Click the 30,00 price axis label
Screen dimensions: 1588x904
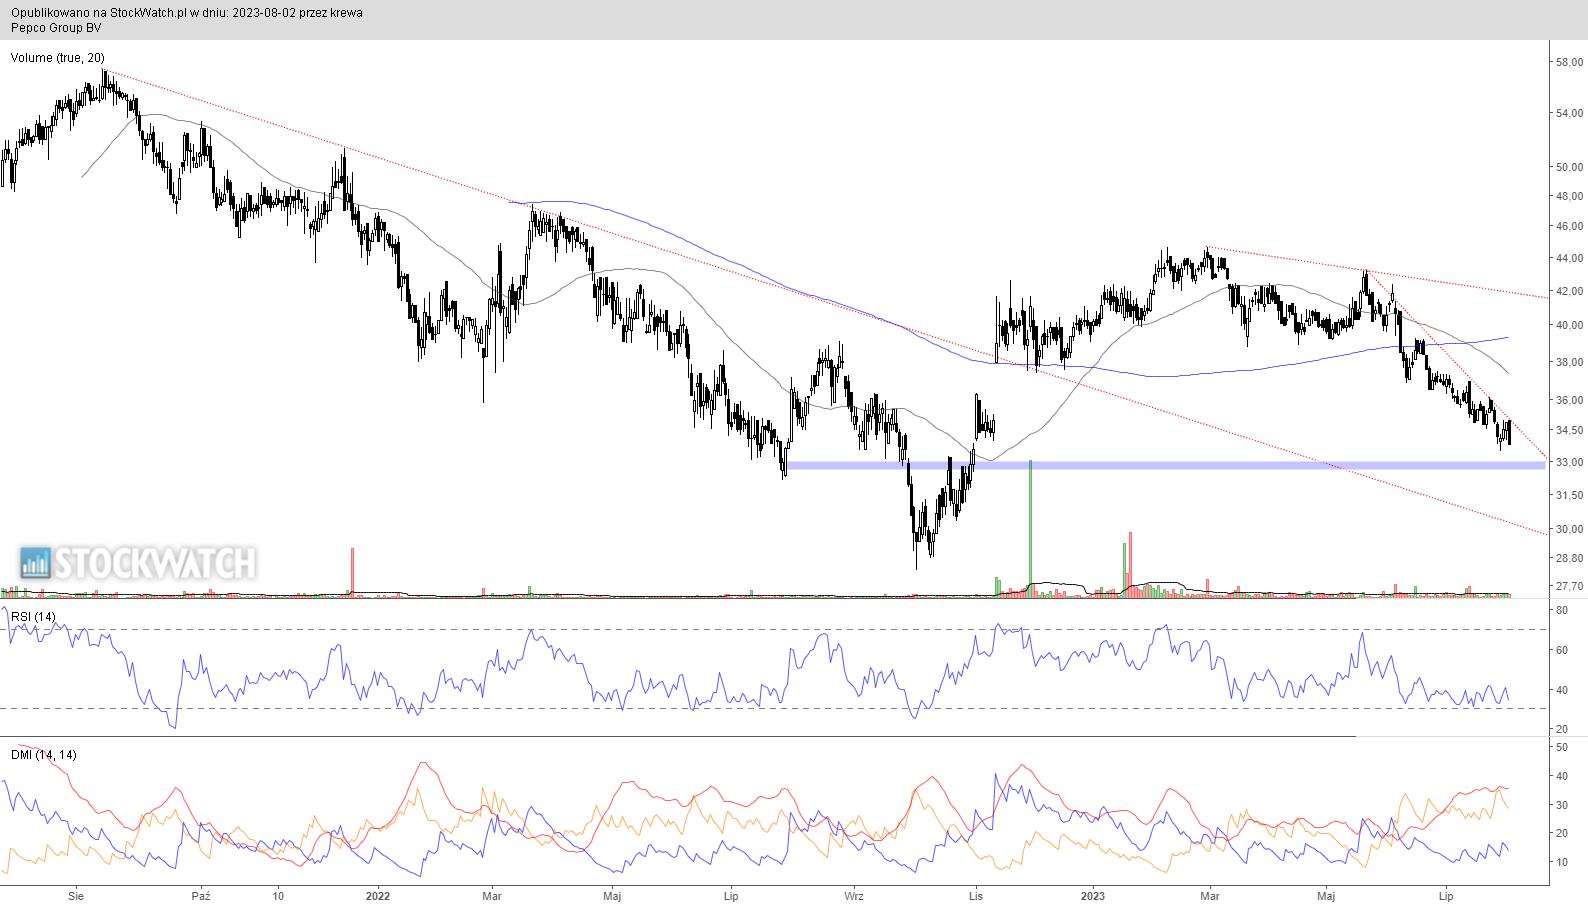(1569, 529)
